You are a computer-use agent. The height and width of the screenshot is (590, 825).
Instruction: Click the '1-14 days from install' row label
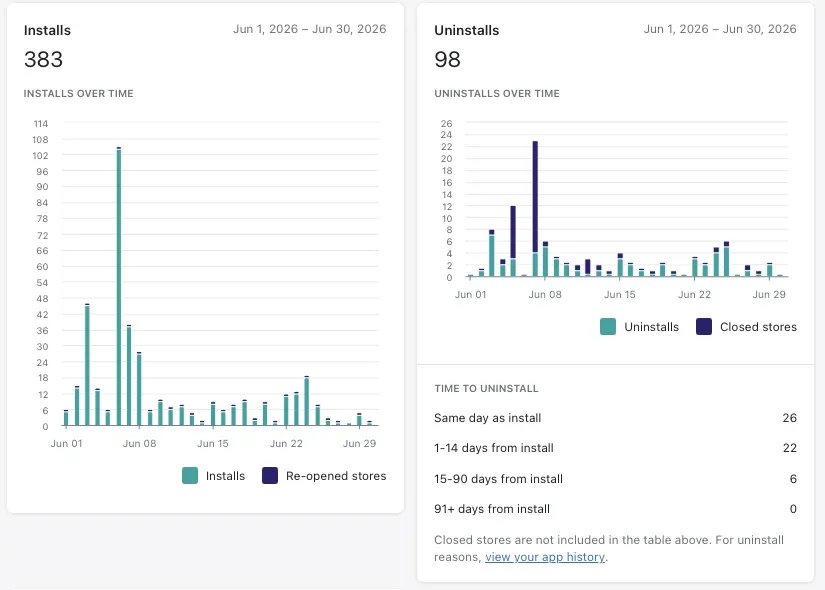[494, 448]
